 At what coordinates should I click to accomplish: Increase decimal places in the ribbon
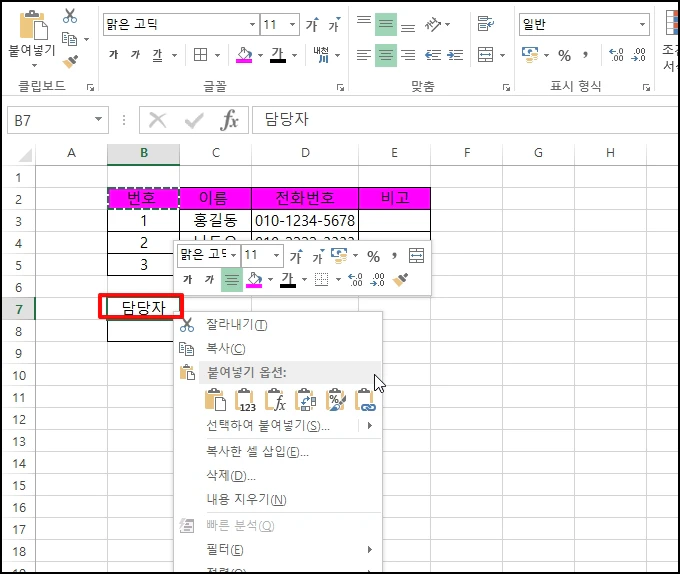coord(616,55)
